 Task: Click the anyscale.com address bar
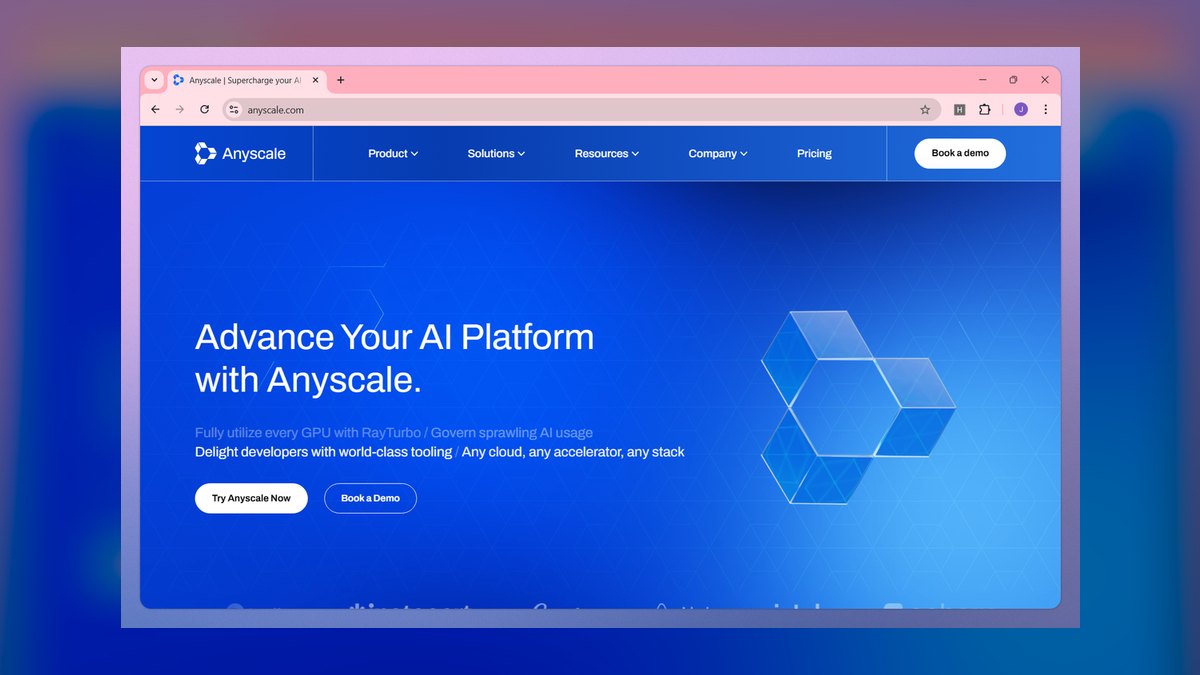pos(580,110)
